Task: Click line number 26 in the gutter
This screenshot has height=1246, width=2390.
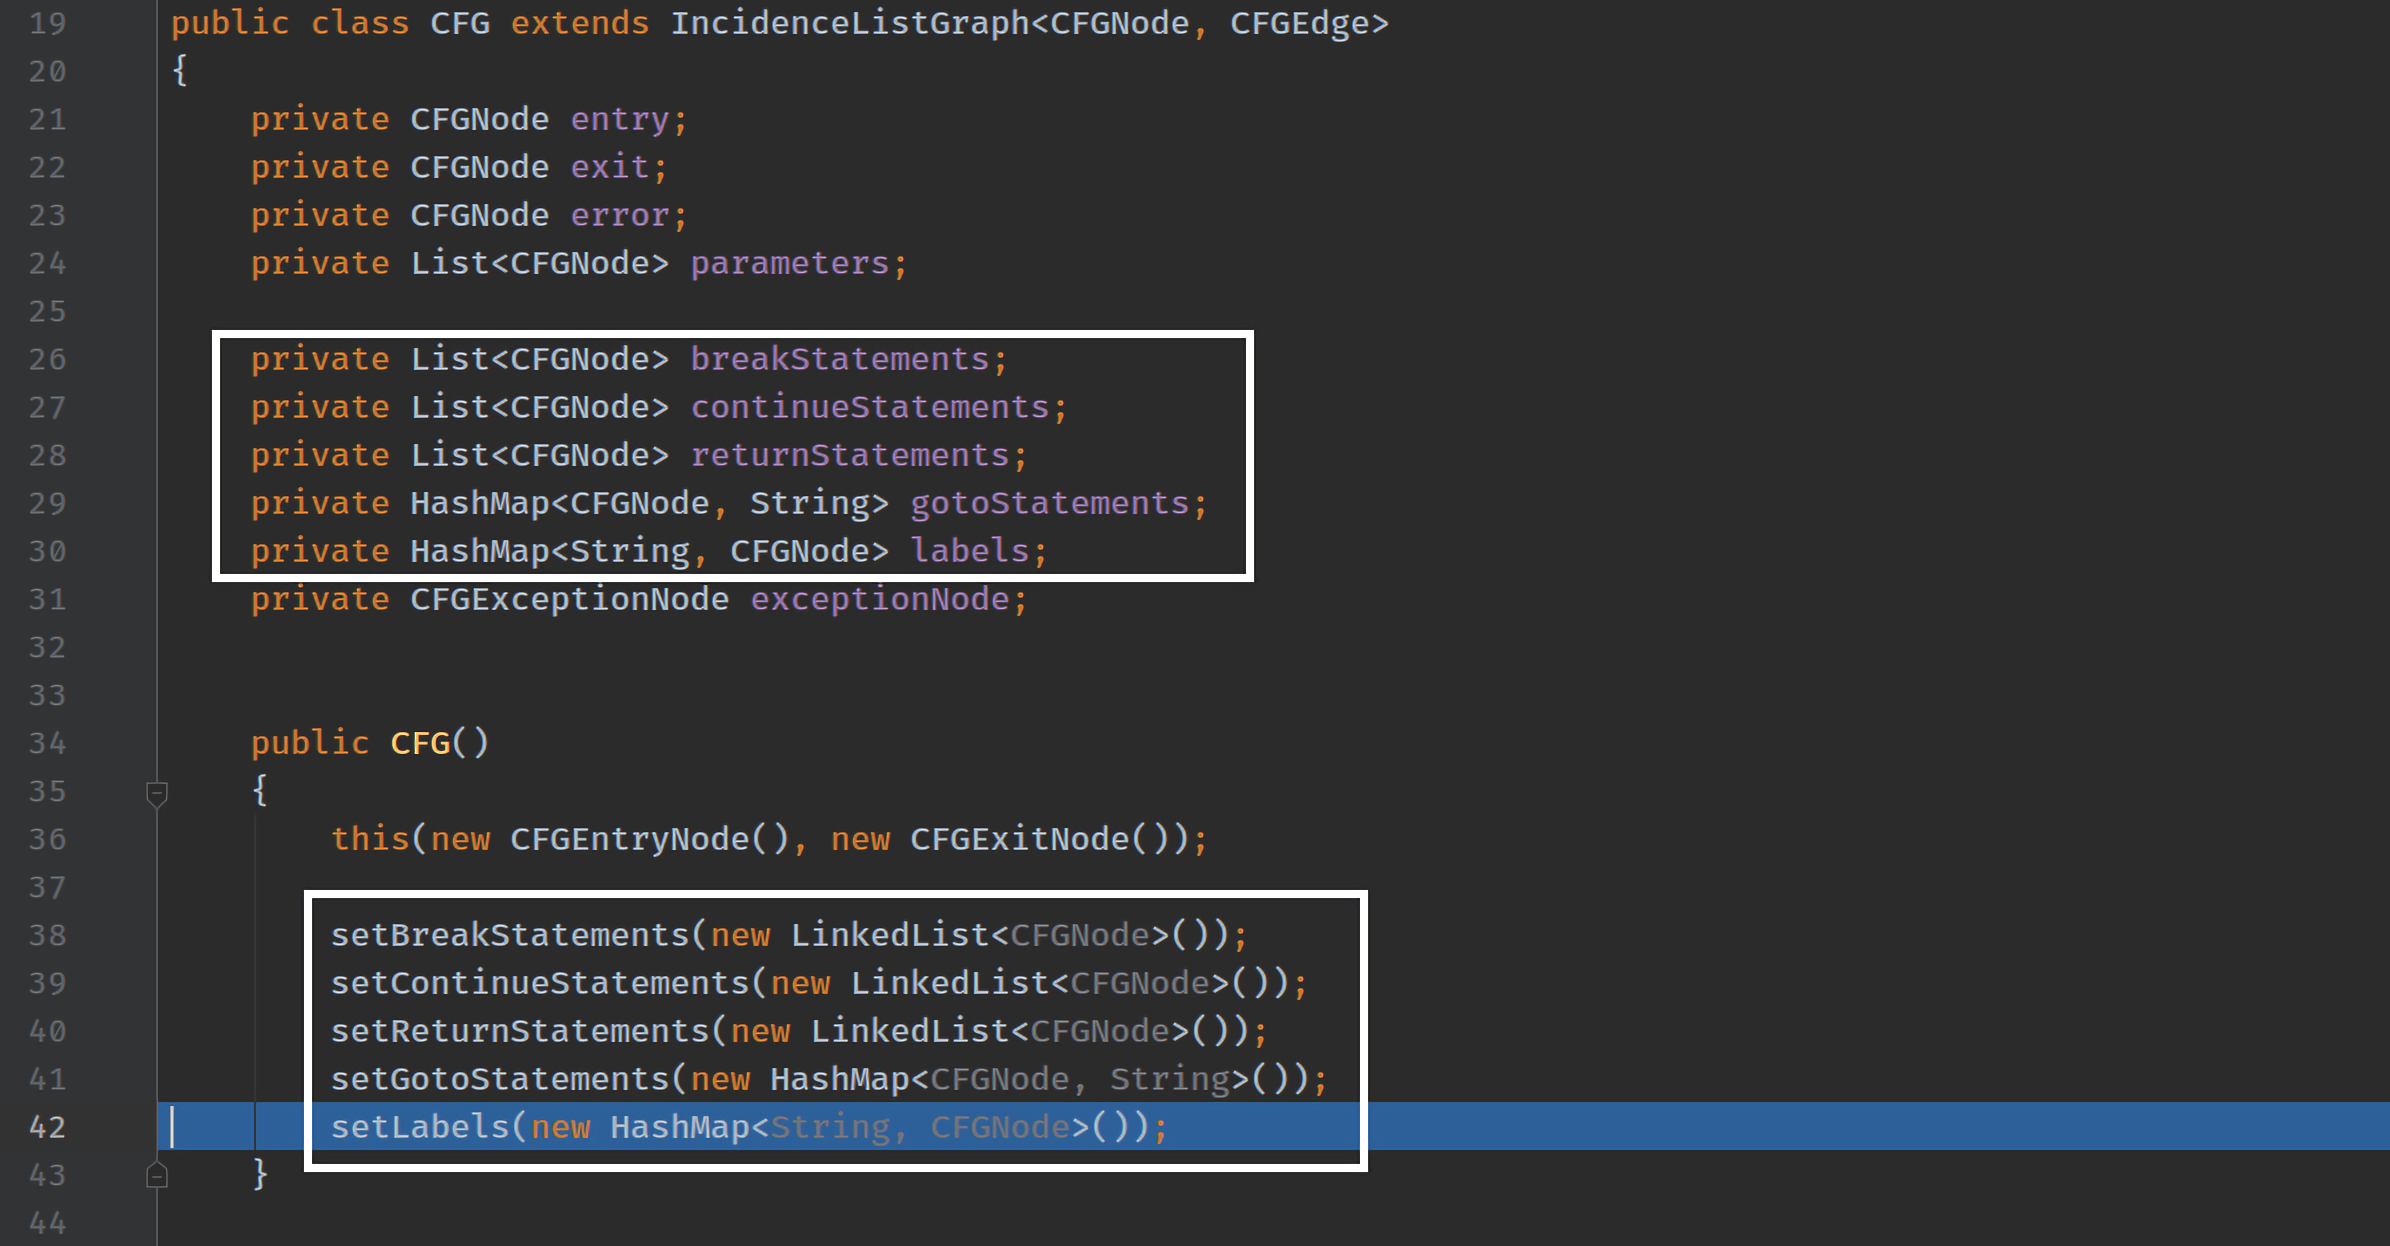Action: [47, 359]
